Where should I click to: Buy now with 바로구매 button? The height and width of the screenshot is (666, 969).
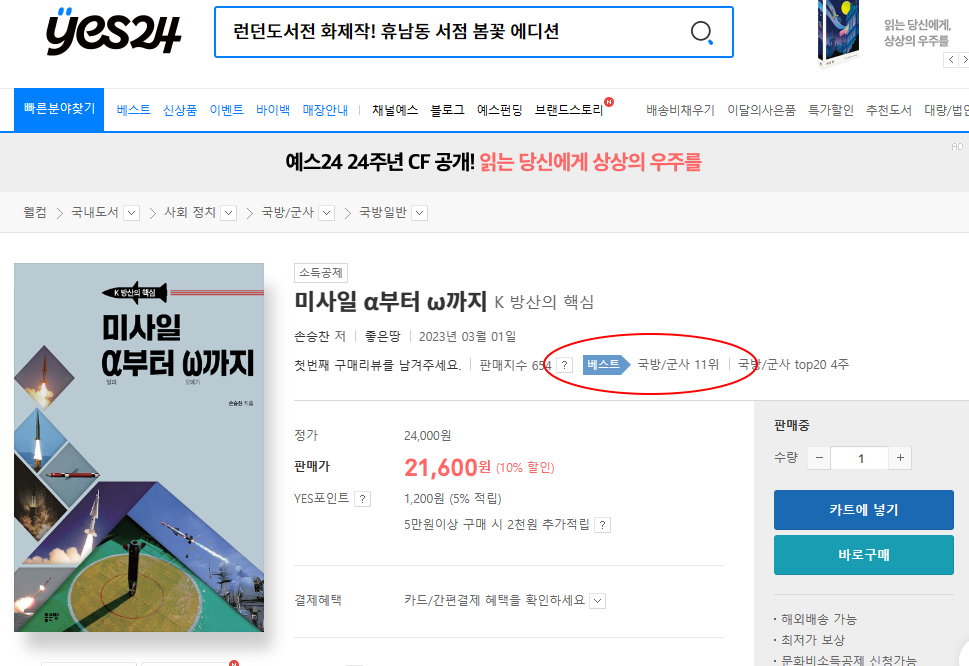(x=863, y=555)
